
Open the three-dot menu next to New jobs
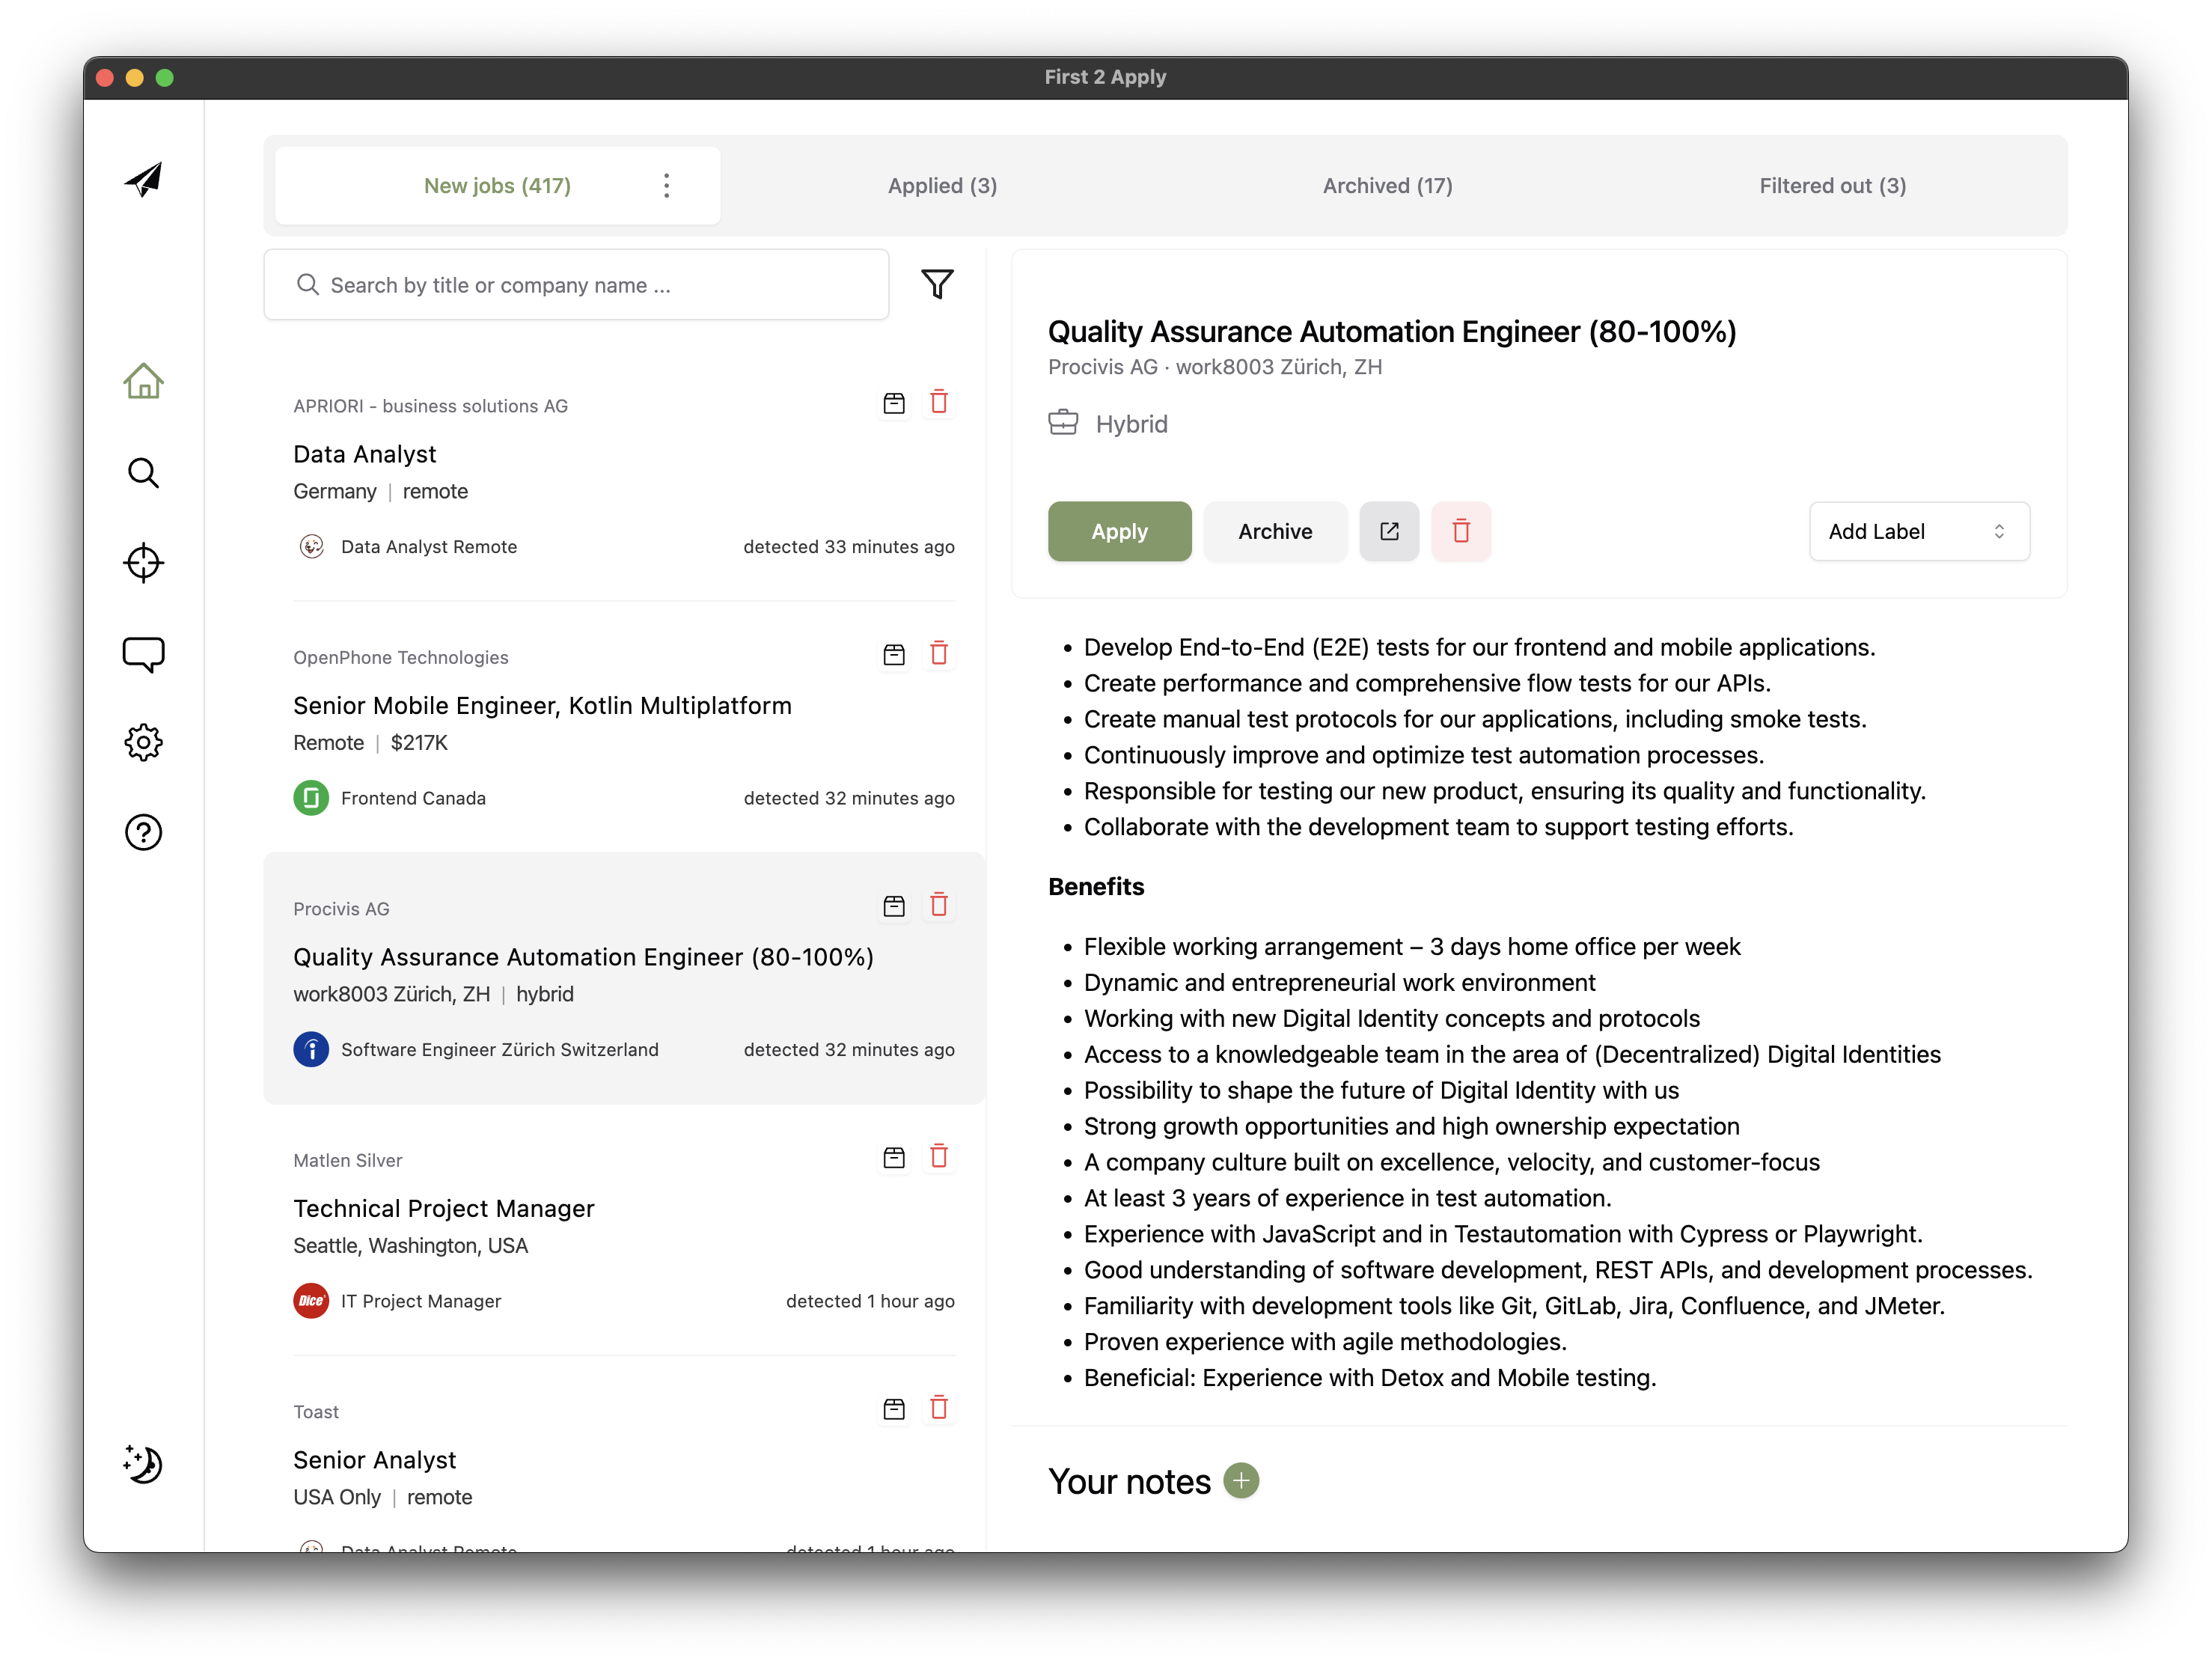[x=666, y=185]
